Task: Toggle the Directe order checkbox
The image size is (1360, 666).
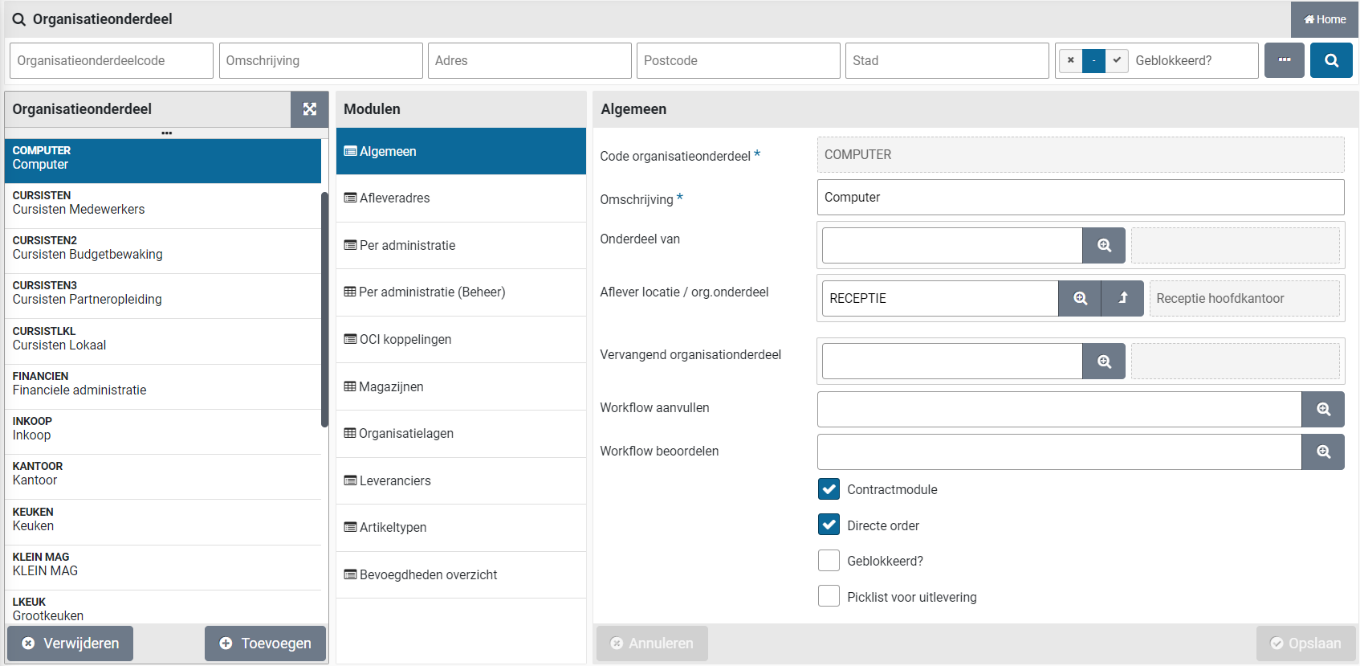Action: pos(828,525)
